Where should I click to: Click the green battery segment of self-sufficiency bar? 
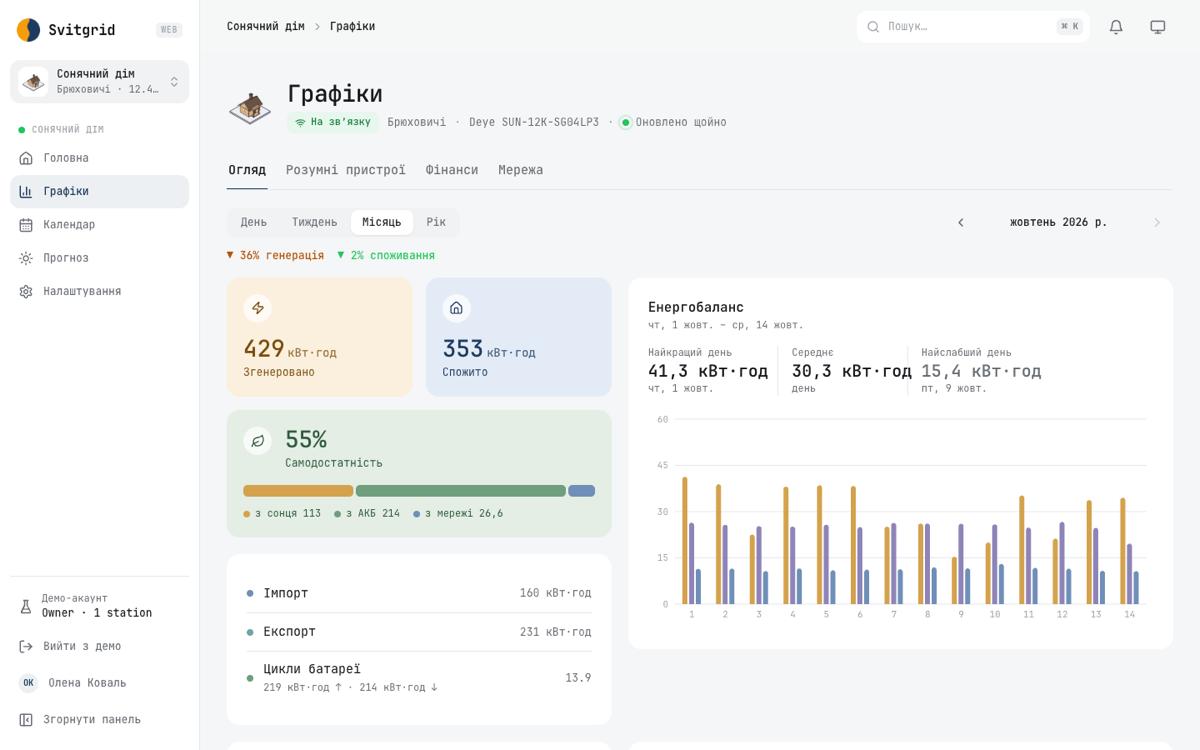click(x=461, y=491)
